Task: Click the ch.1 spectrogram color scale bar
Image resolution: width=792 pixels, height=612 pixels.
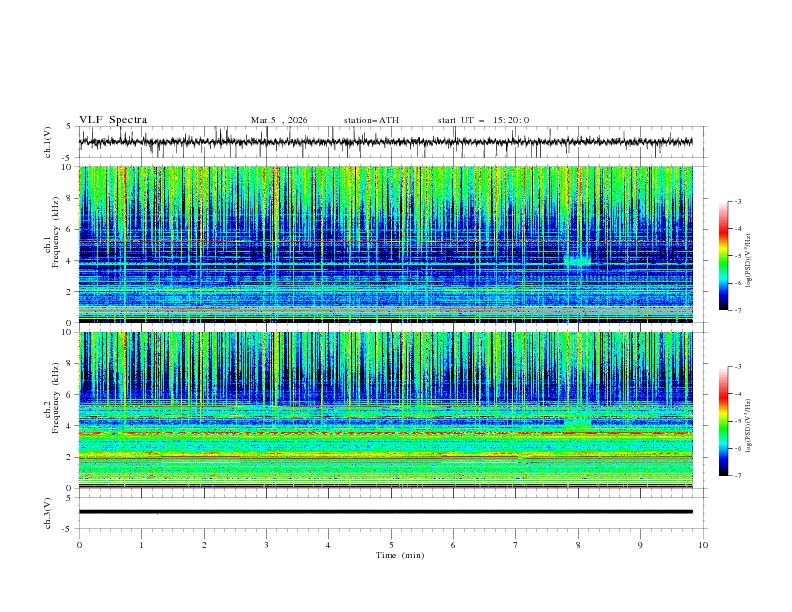Action: tap(723, 256)
